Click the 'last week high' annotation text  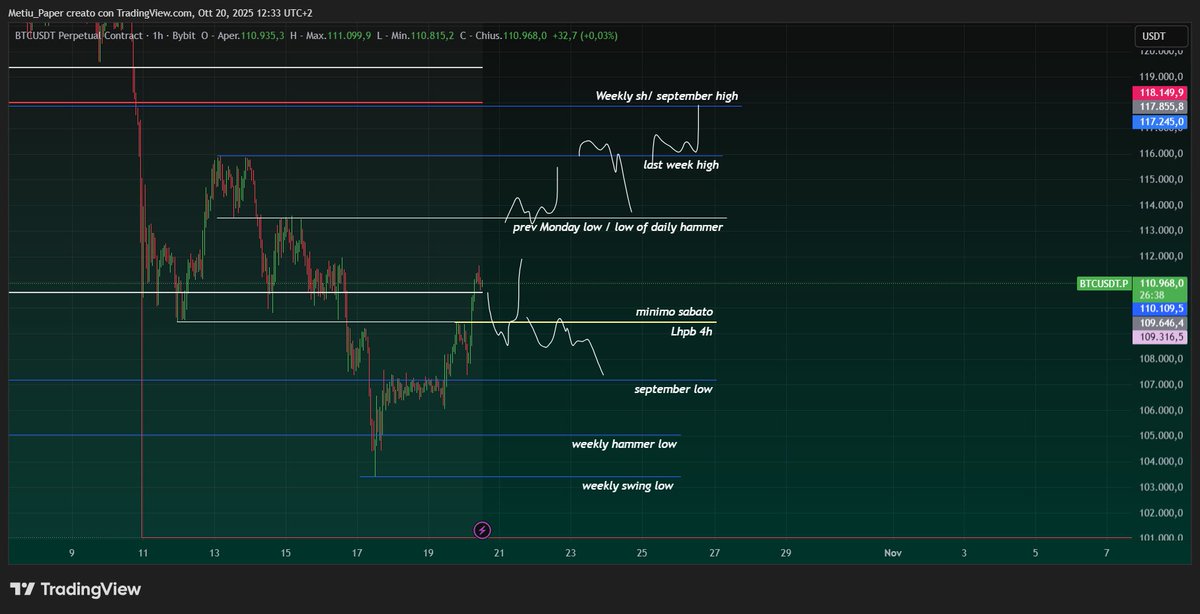(x=681, y=165)
